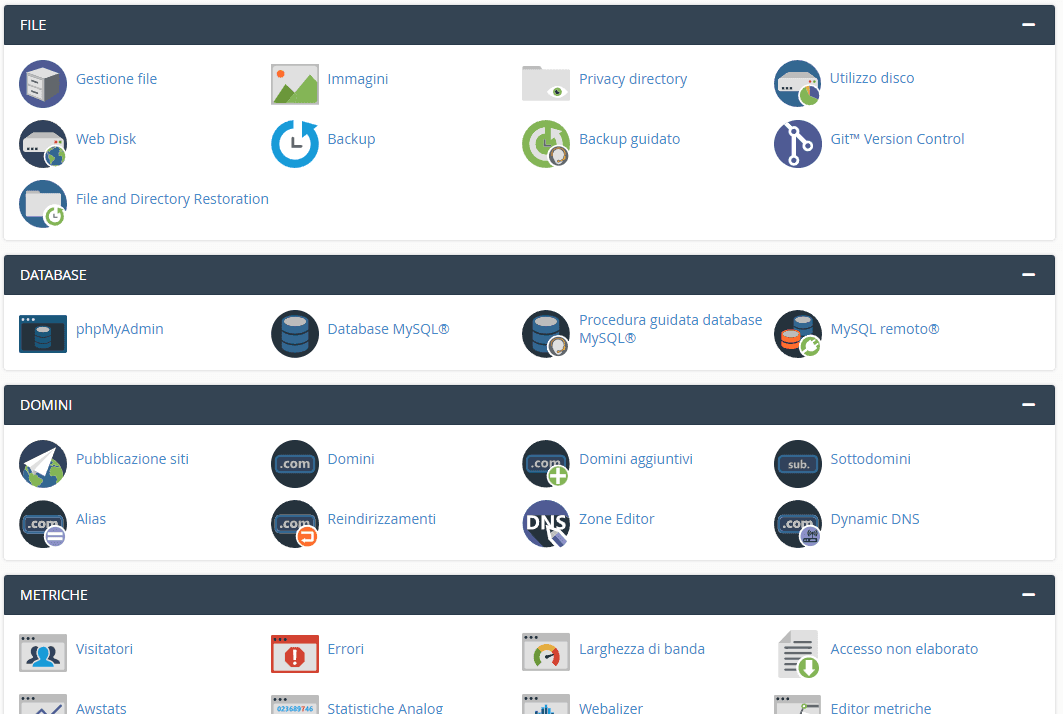Screen dimensions: 1063x714
Task: Open the Privacy directory folder icon
Action: click(546, 83)
